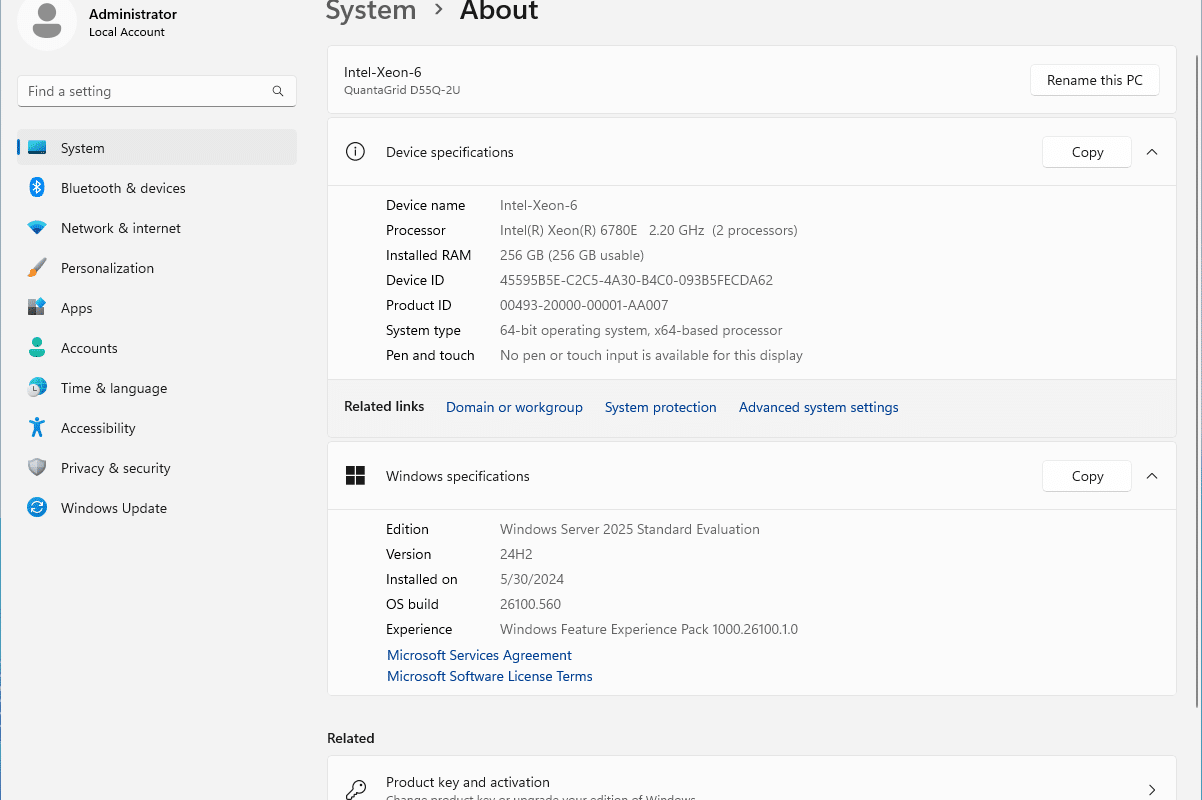The width and height of the screenshot is (1202, 800).
Task: Click the Device name value Intel-Xeon-6
Action: pos(539,205)
